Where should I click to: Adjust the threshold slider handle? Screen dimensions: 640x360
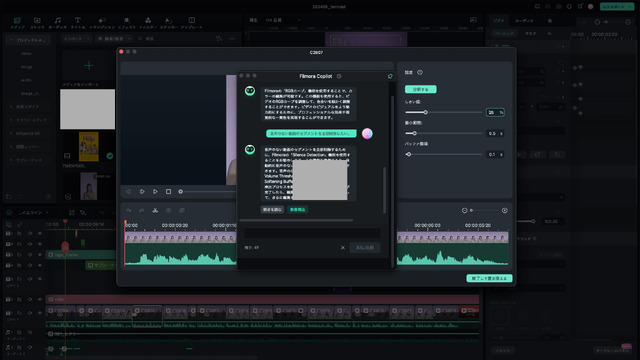tap(425, 112)
